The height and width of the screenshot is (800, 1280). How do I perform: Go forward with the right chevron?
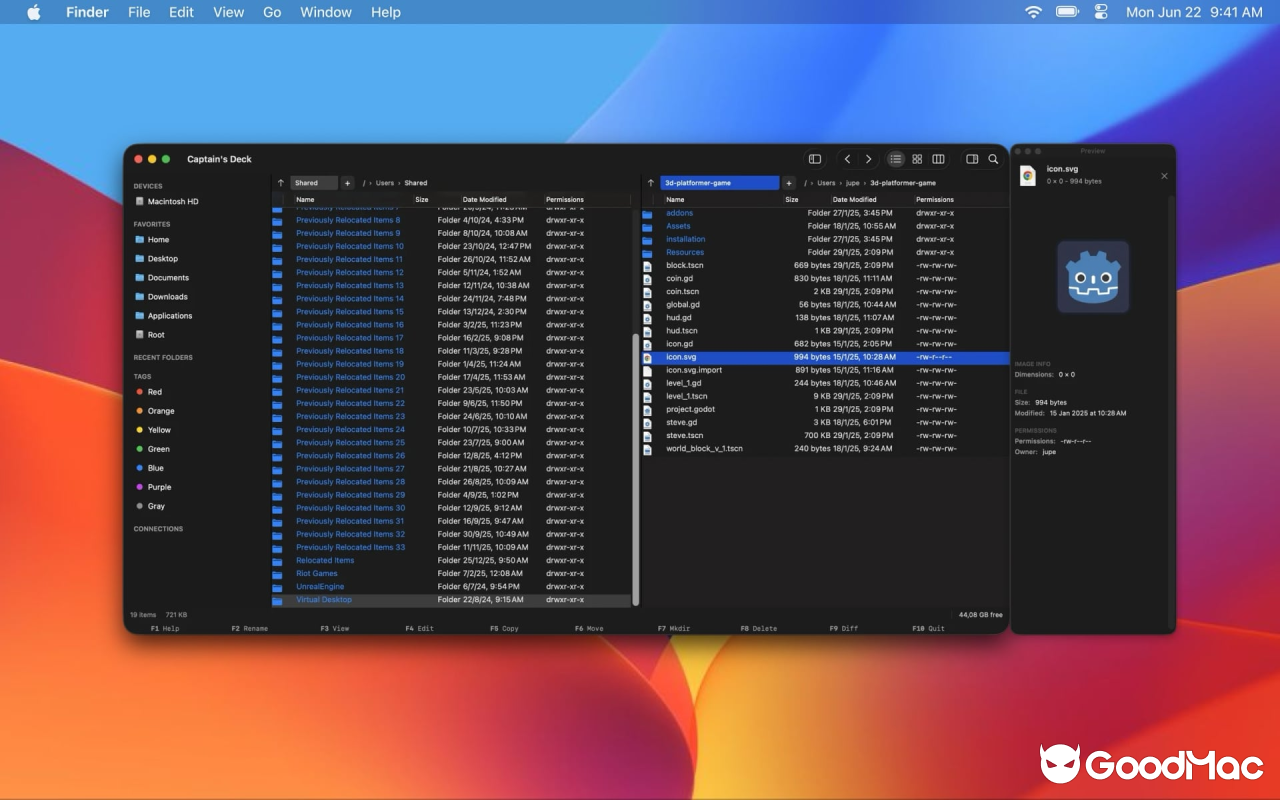868,159
